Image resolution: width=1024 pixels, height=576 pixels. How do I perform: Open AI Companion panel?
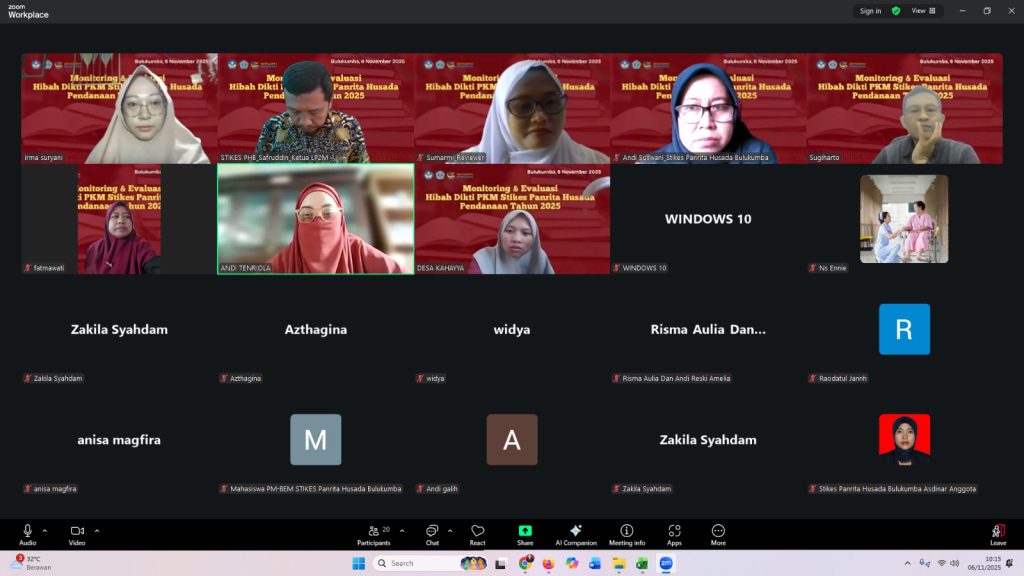tap(576, 534)
